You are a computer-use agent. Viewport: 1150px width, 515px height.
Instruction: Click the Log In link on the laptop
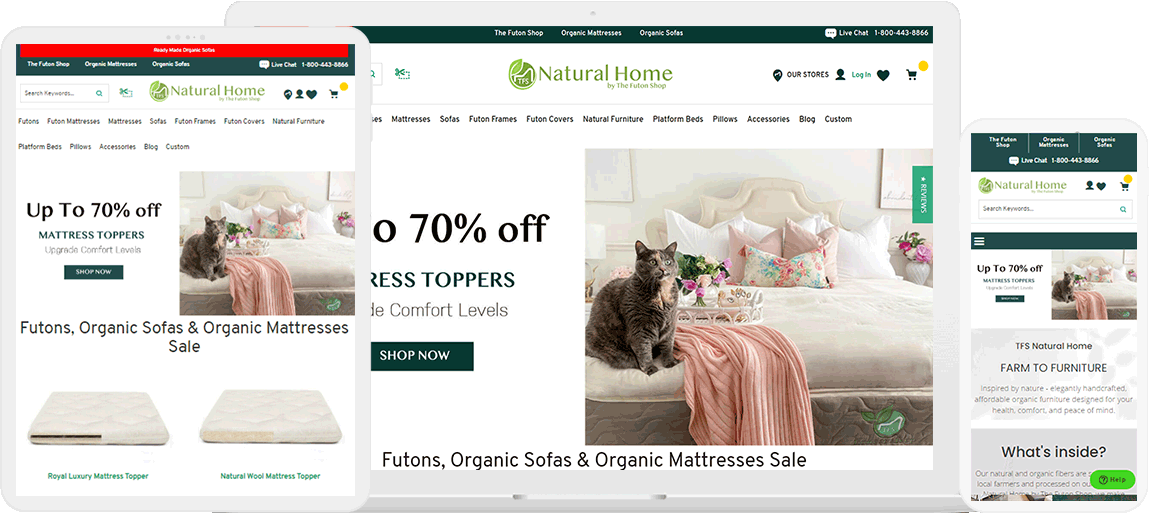[x=861, y=75]
